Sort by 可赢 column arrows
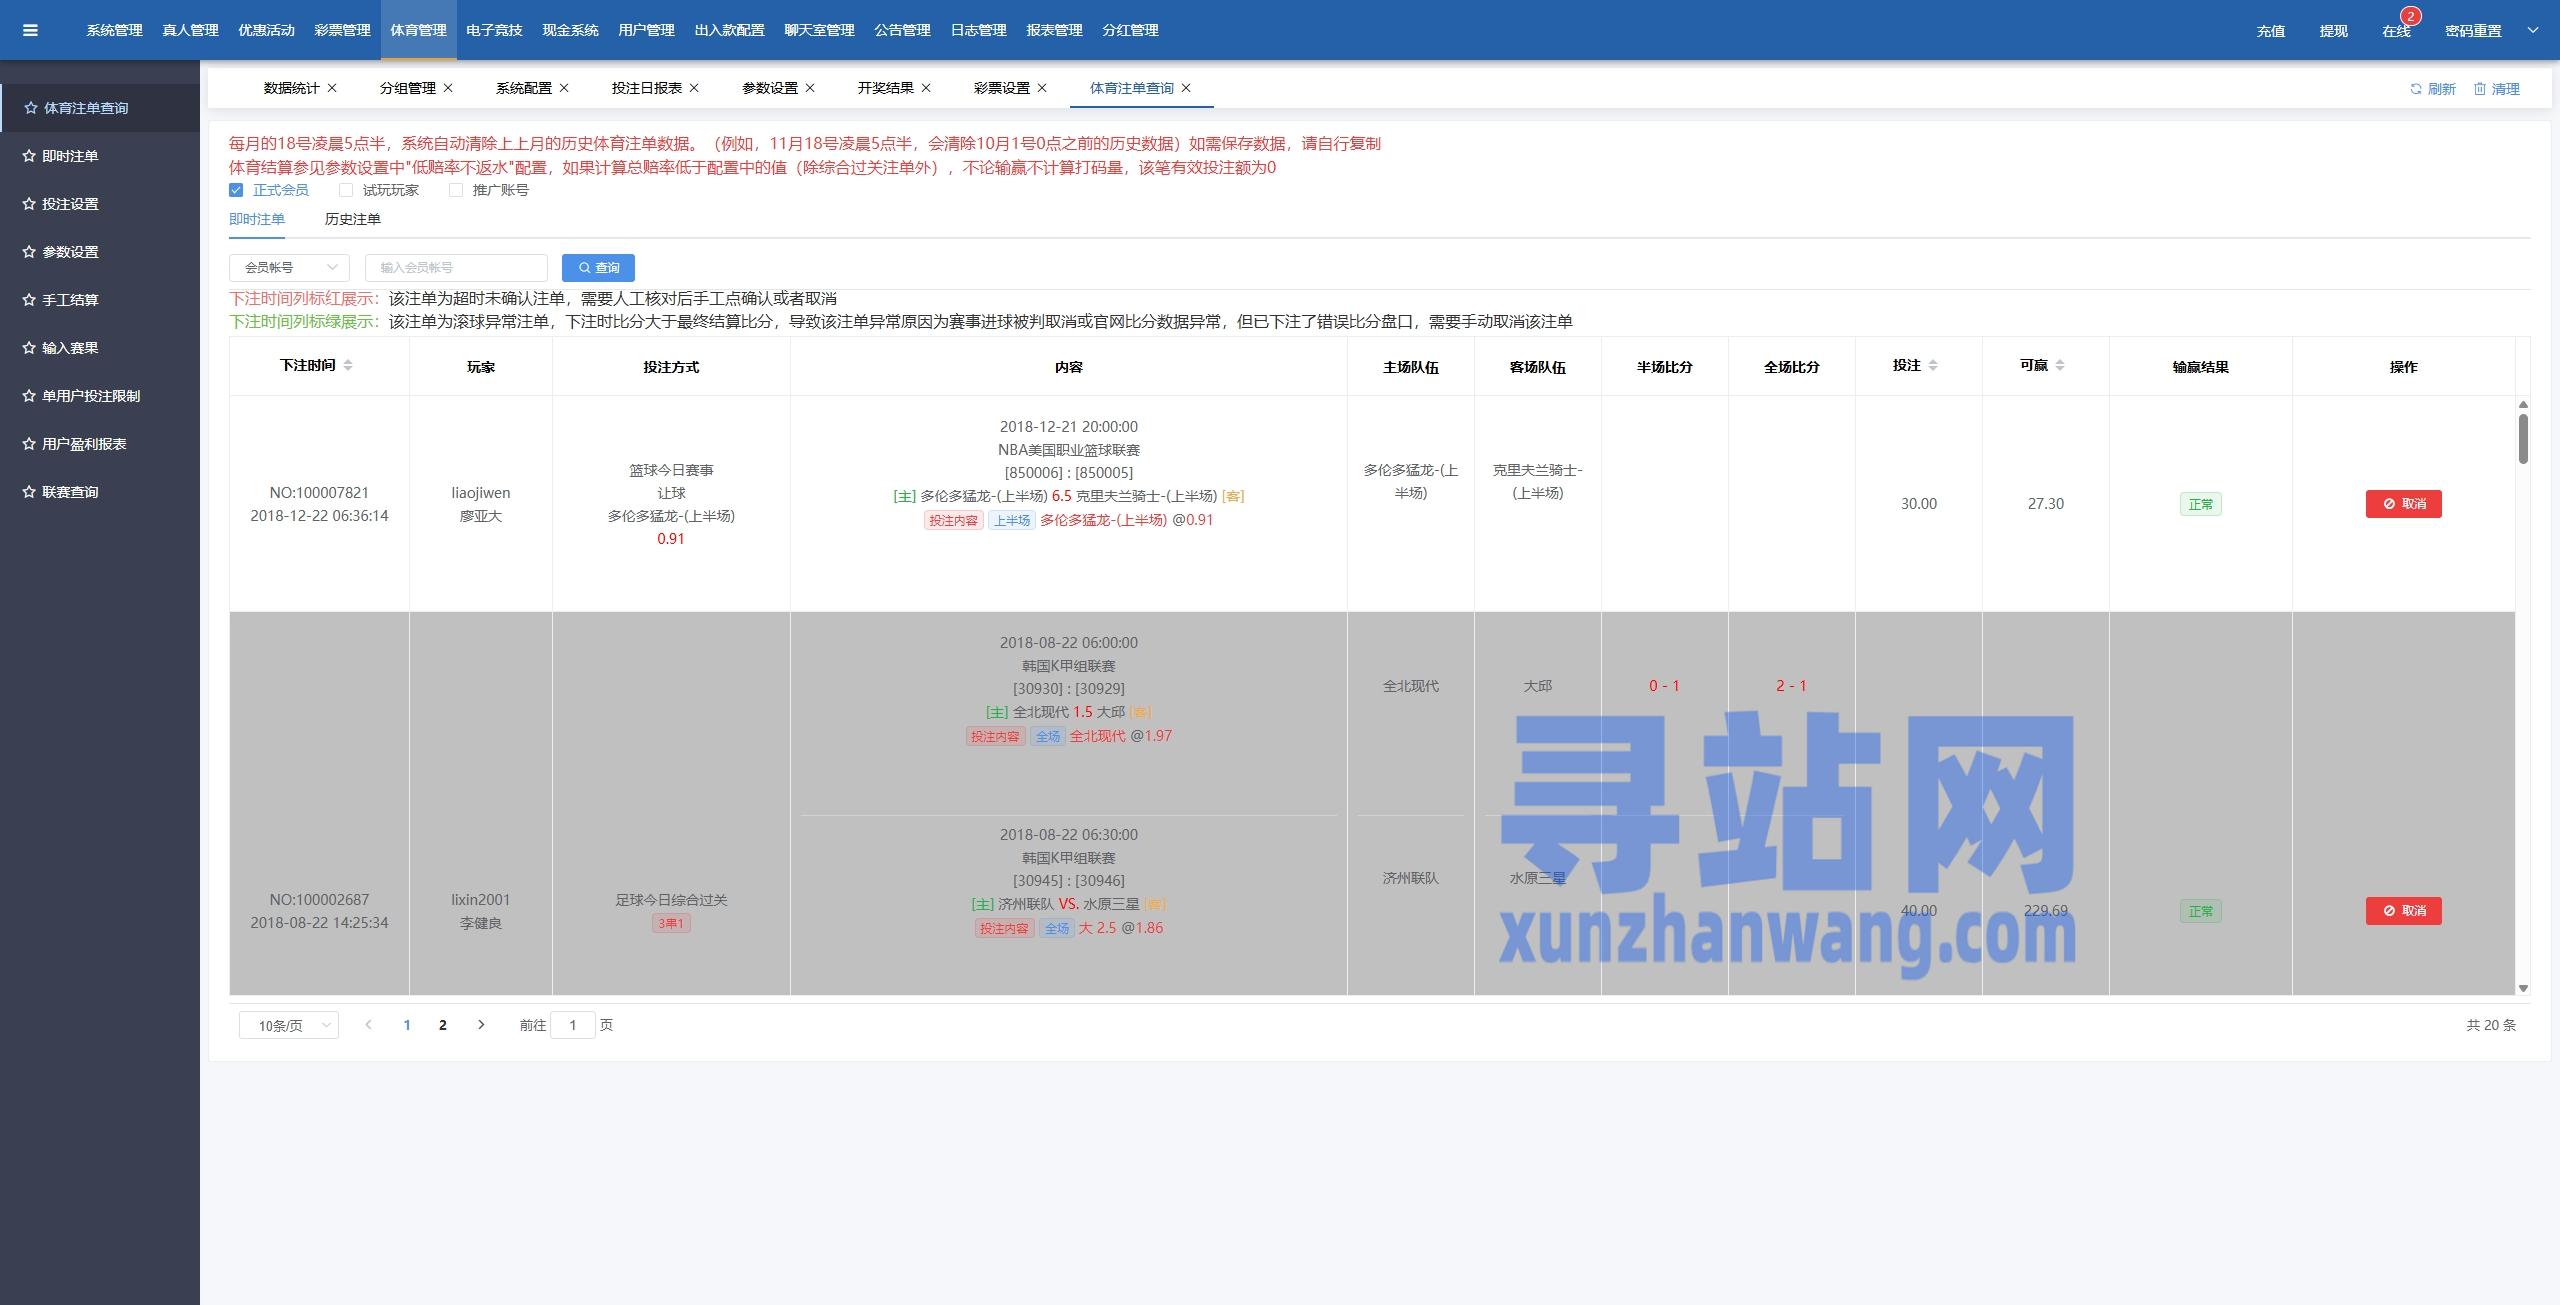This screenshot has height=1305, width=2560. point(2060,366)
